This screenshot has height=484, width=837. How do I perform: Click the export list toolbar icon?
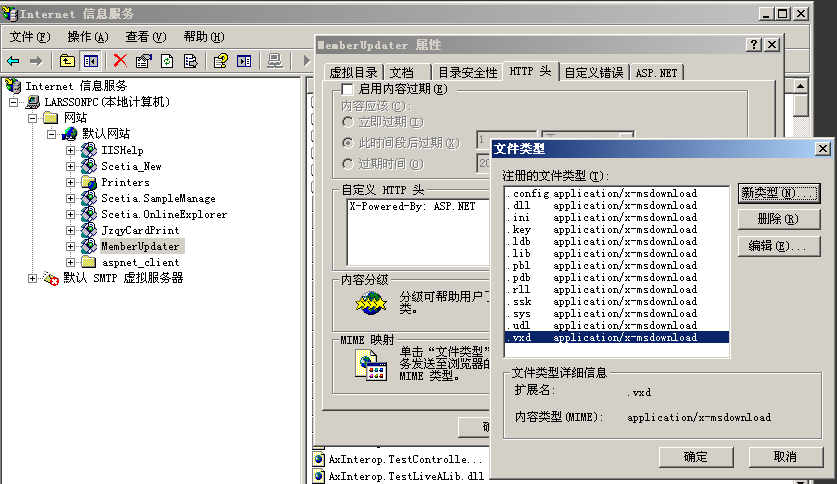(190, 61)
